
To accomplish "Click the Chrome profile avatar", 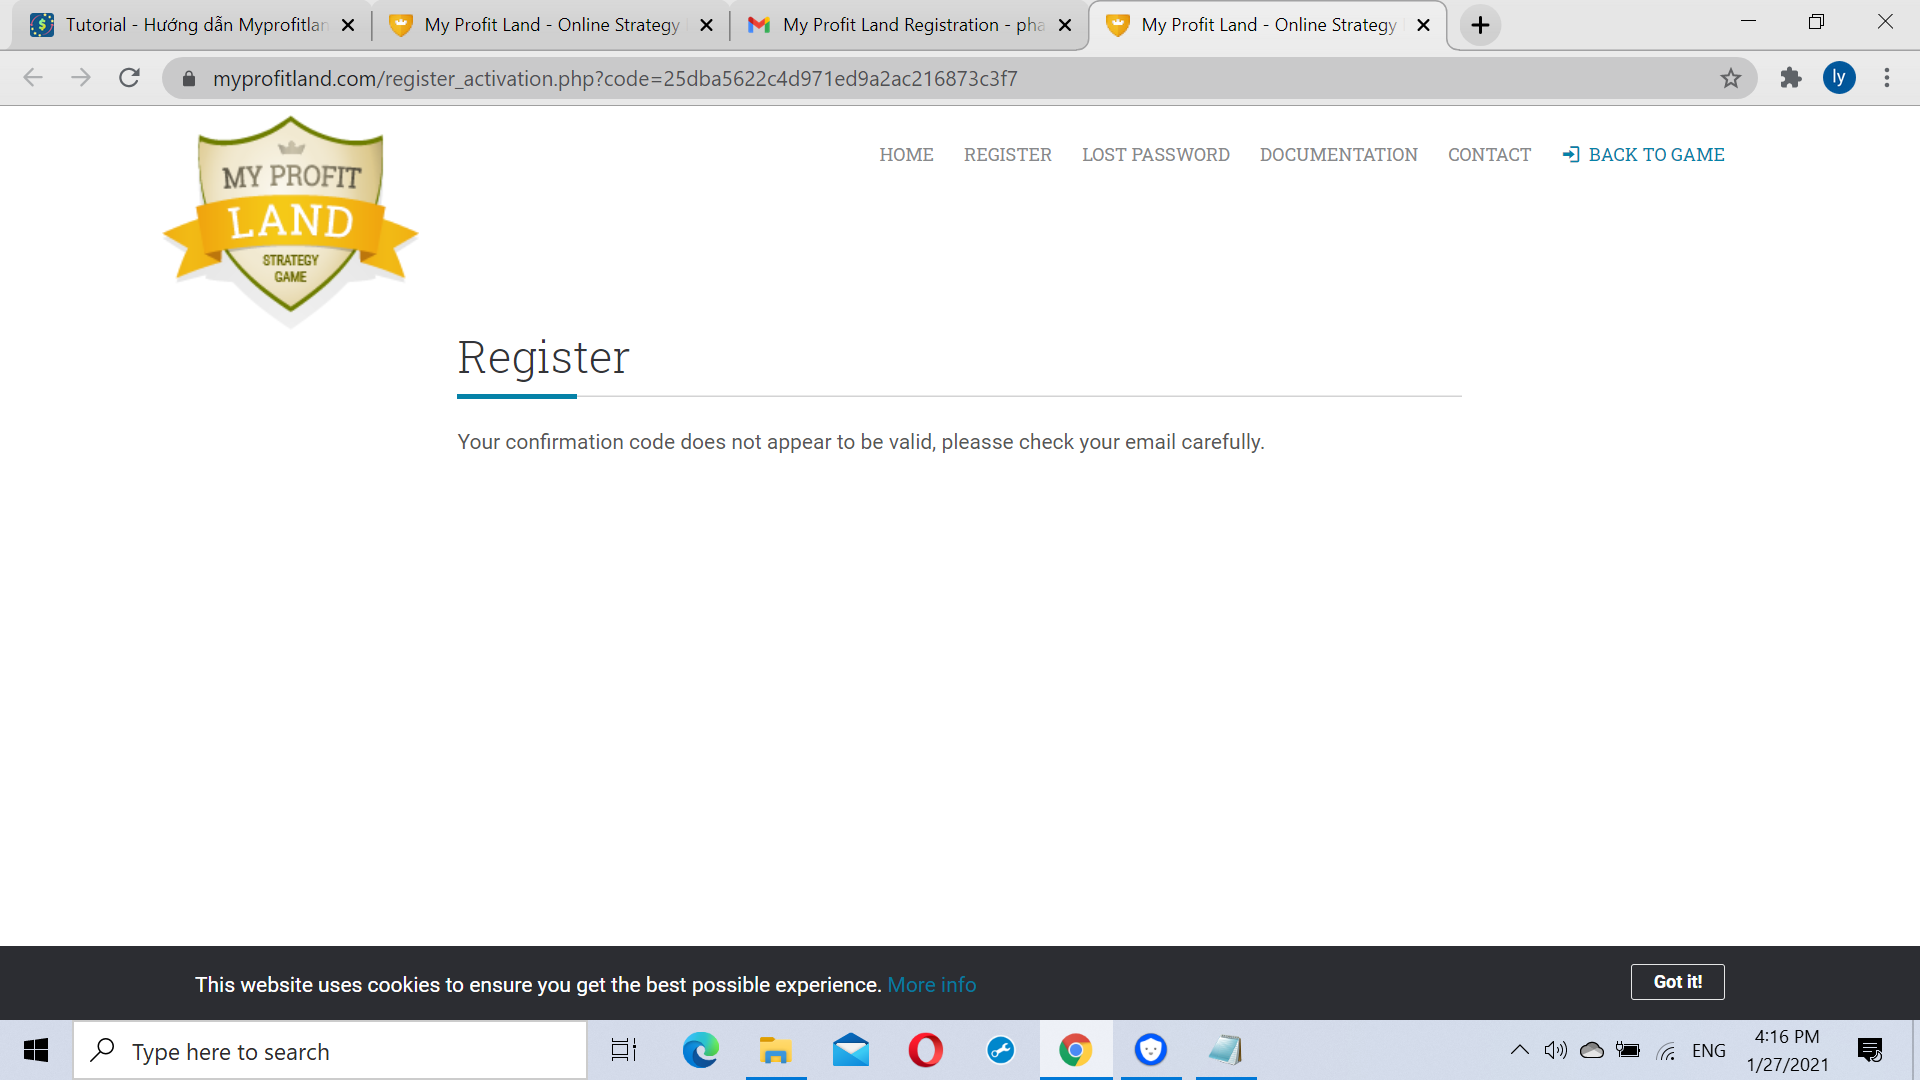I will 1839,78.
